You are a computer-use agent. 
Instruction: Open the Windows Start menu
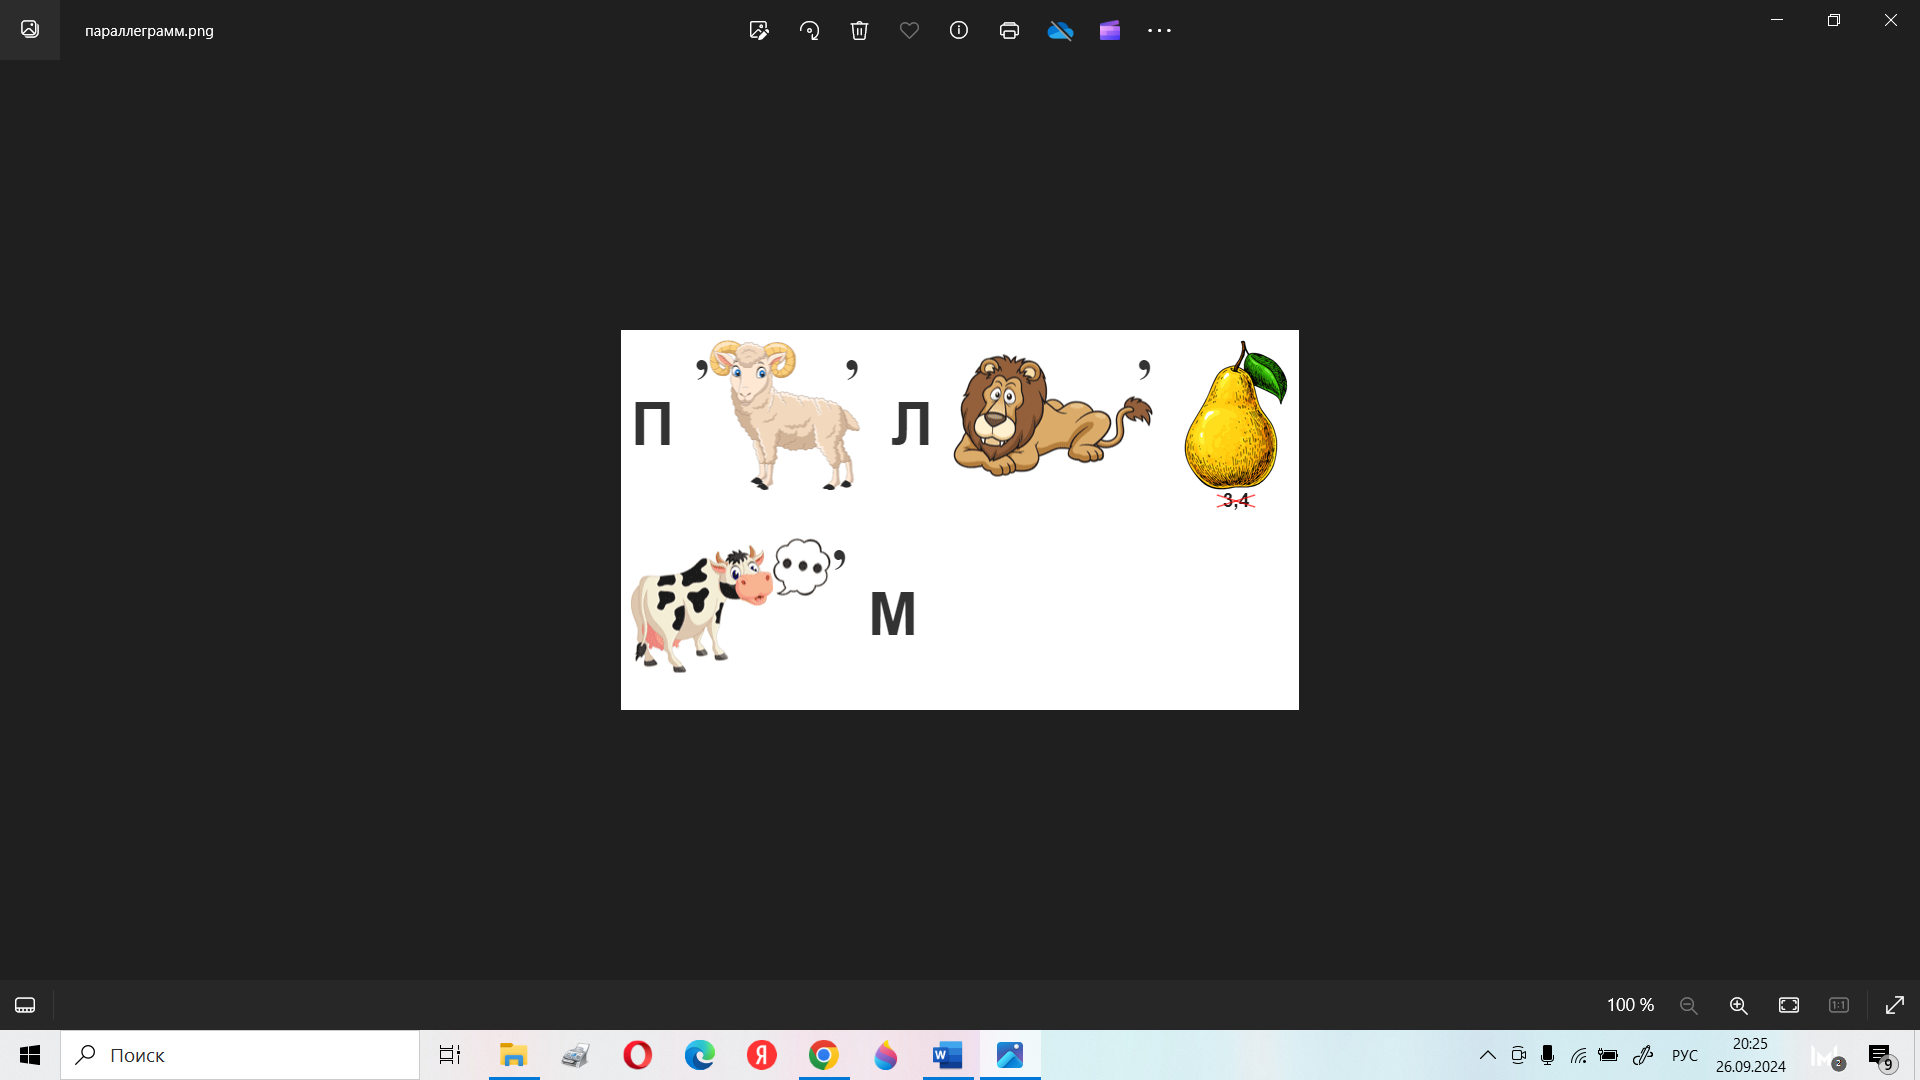coord(30,1055)
